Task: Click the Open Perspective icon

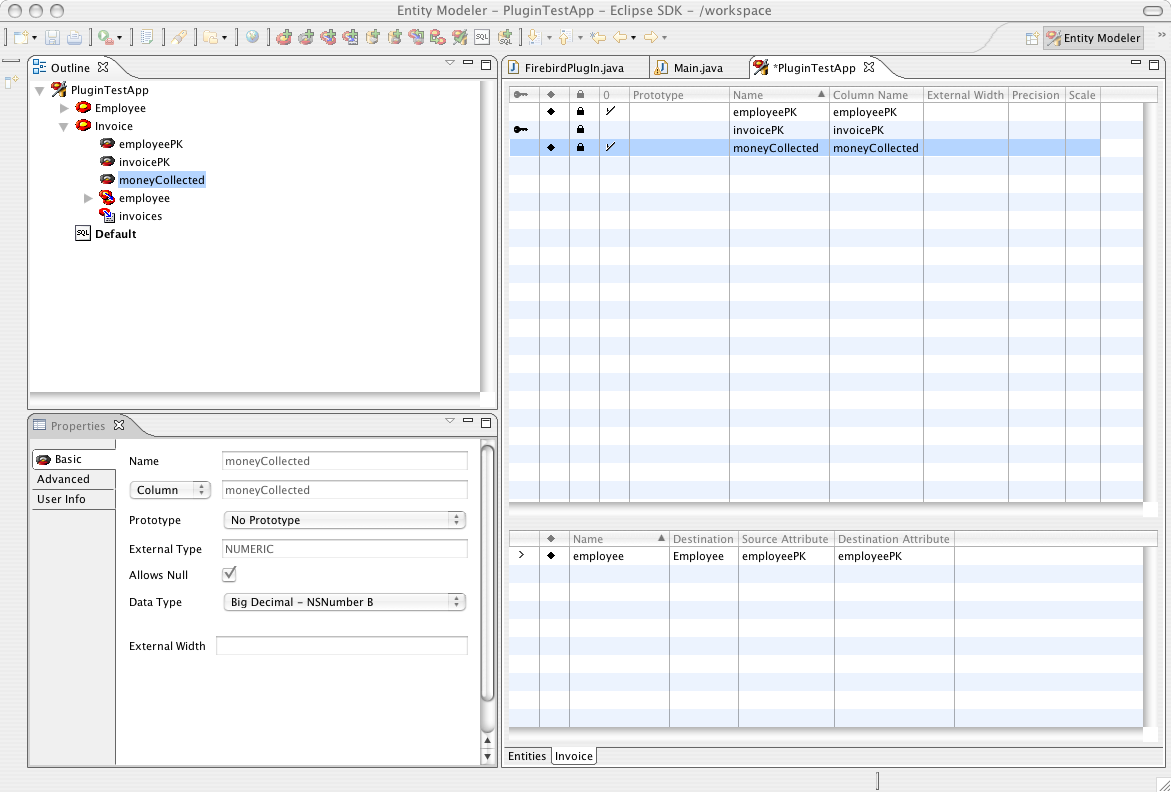Action: (x=1032, y=38)
